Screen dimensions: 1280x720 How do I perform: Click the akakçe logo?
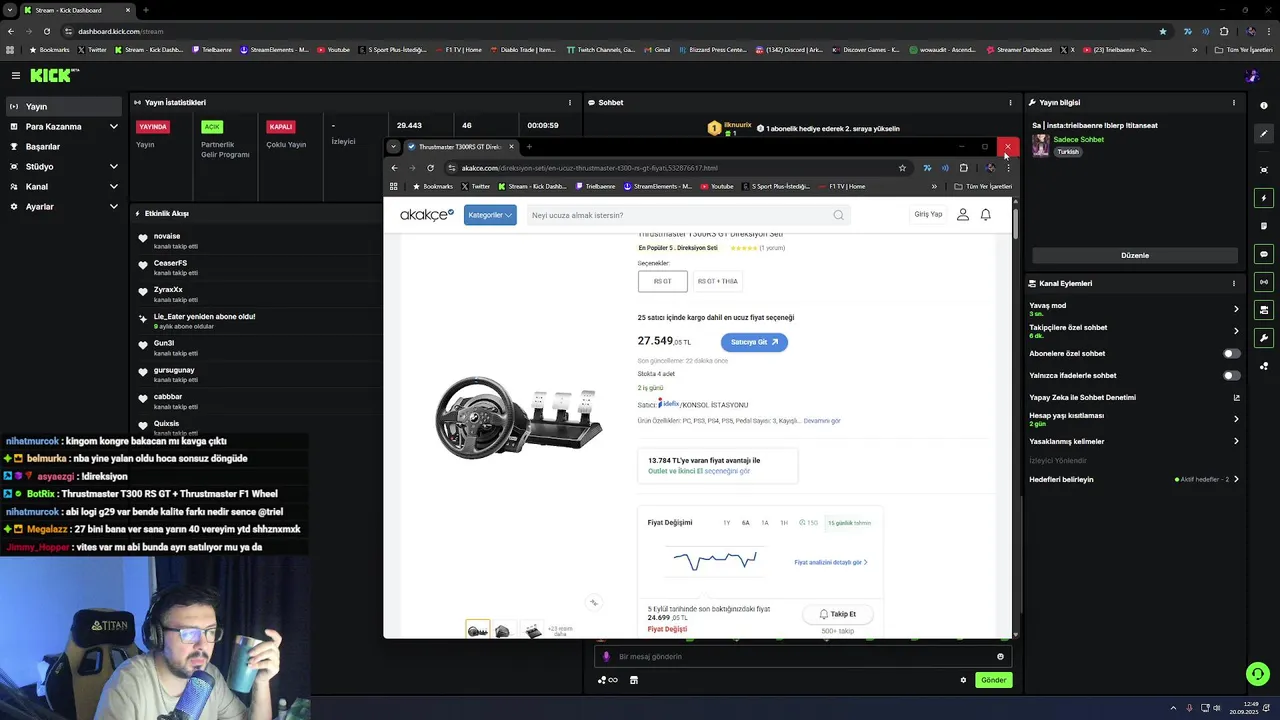tap(427, 215)
